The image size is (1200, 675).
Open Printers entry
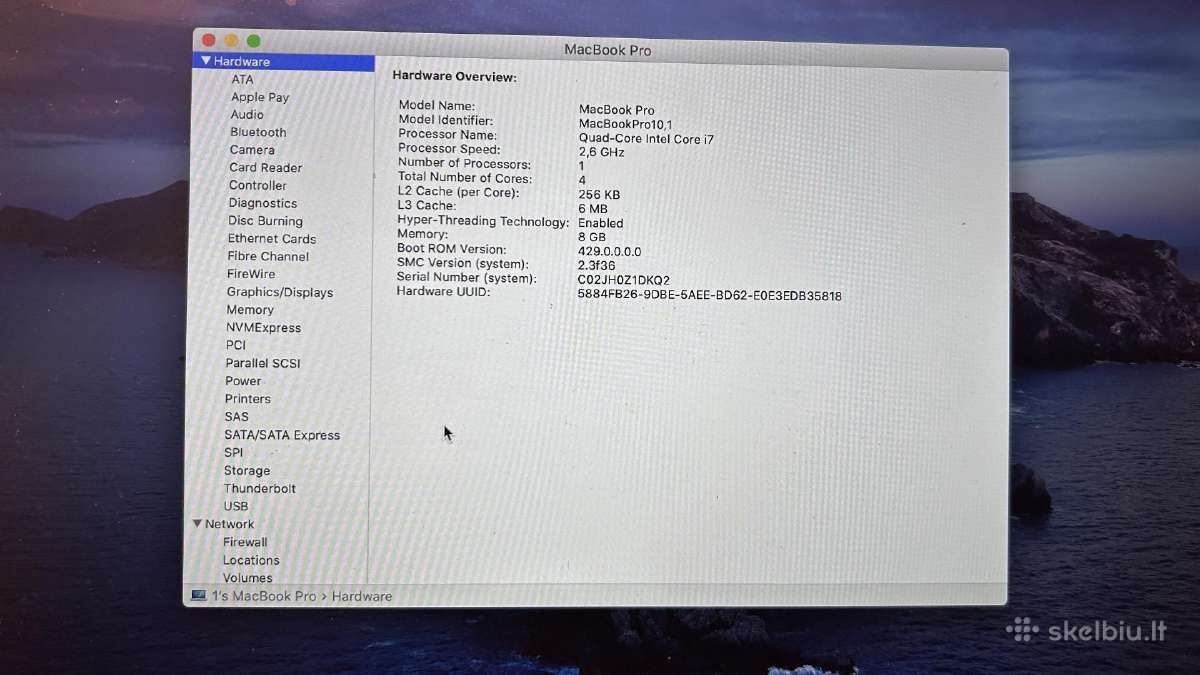coord(248,399)
